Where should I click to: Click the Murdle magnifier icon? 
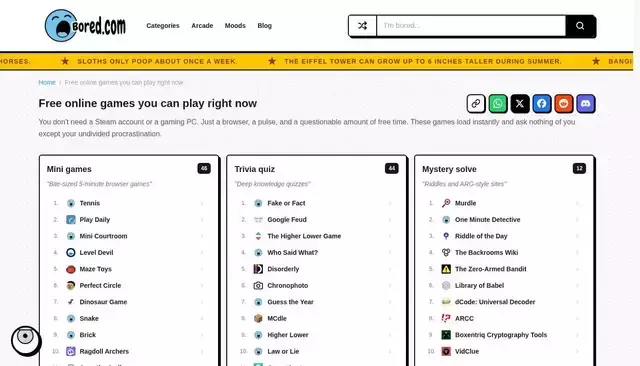click(446, 203)
